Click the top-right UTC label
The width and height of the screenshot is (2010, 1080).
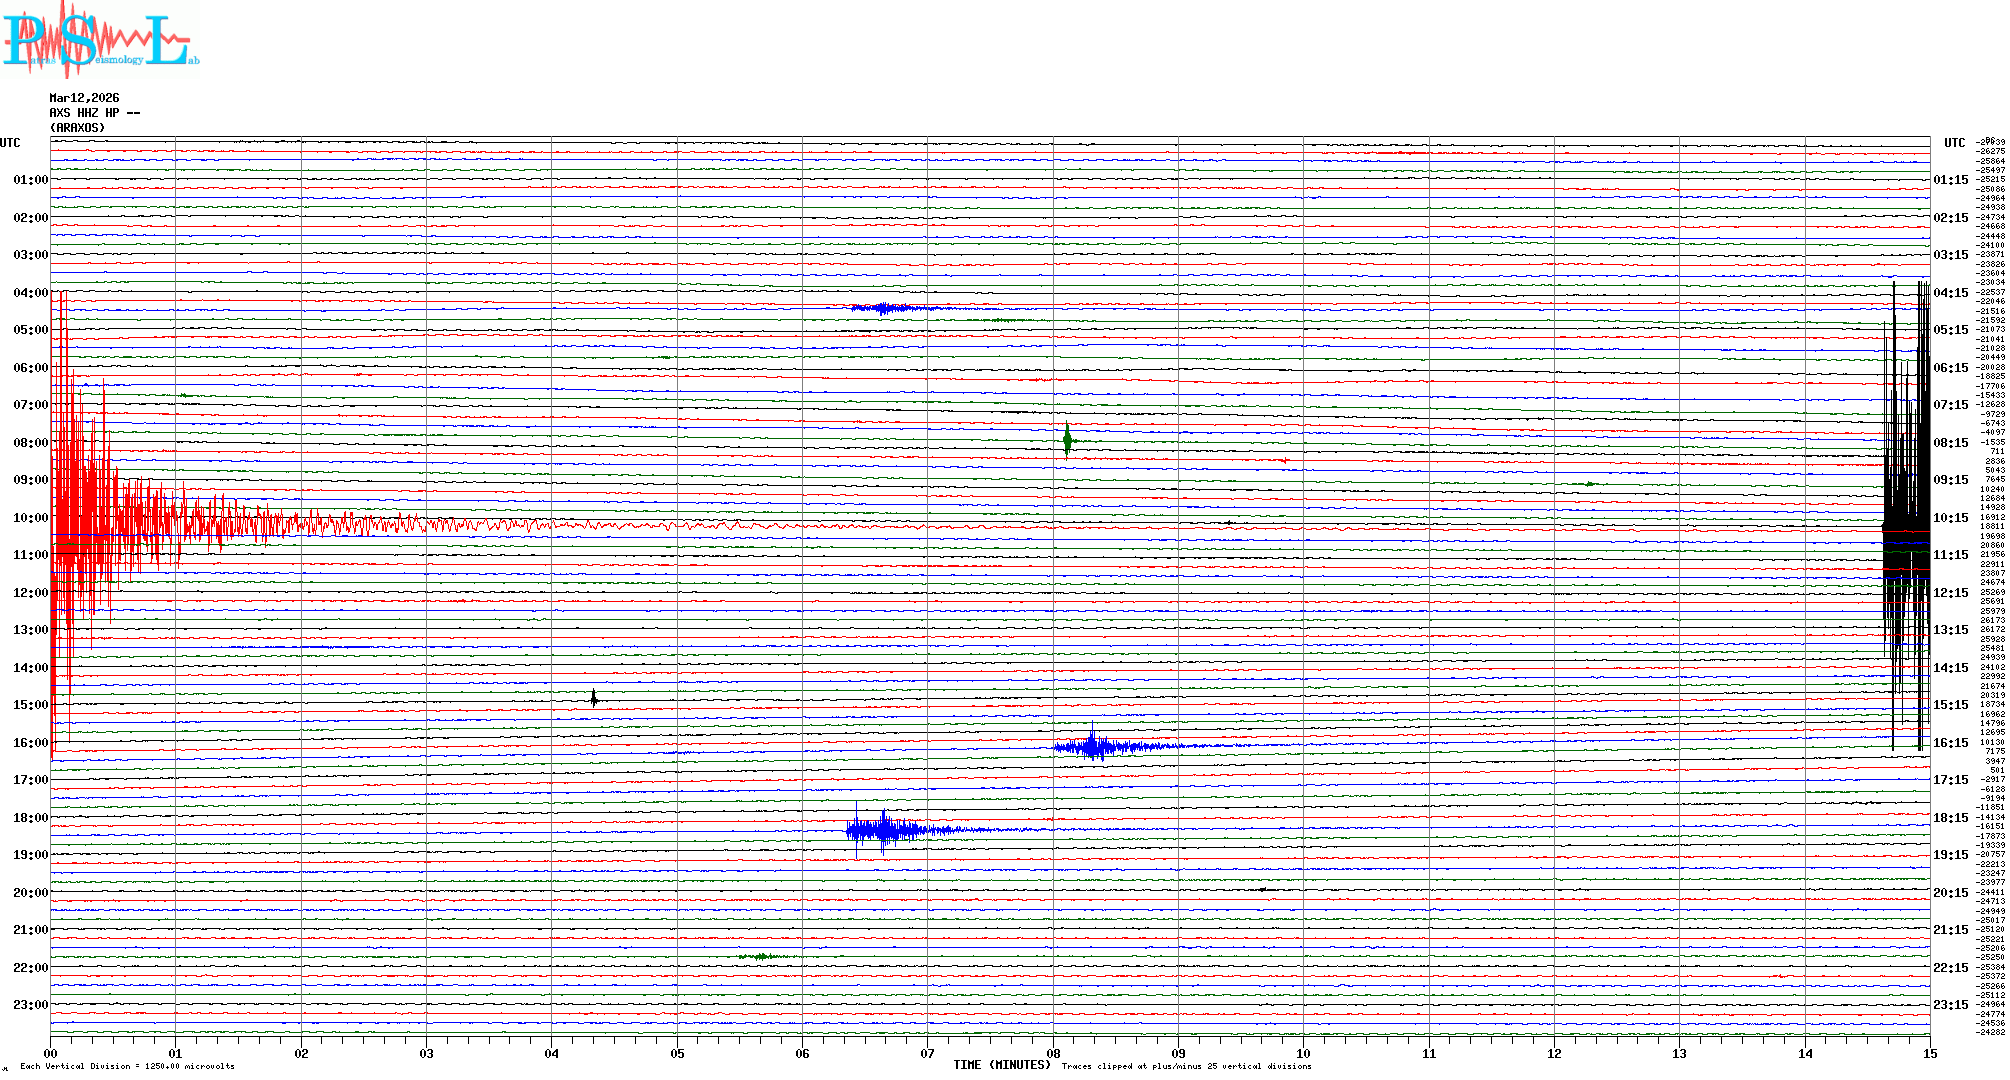click(1954, 143)
